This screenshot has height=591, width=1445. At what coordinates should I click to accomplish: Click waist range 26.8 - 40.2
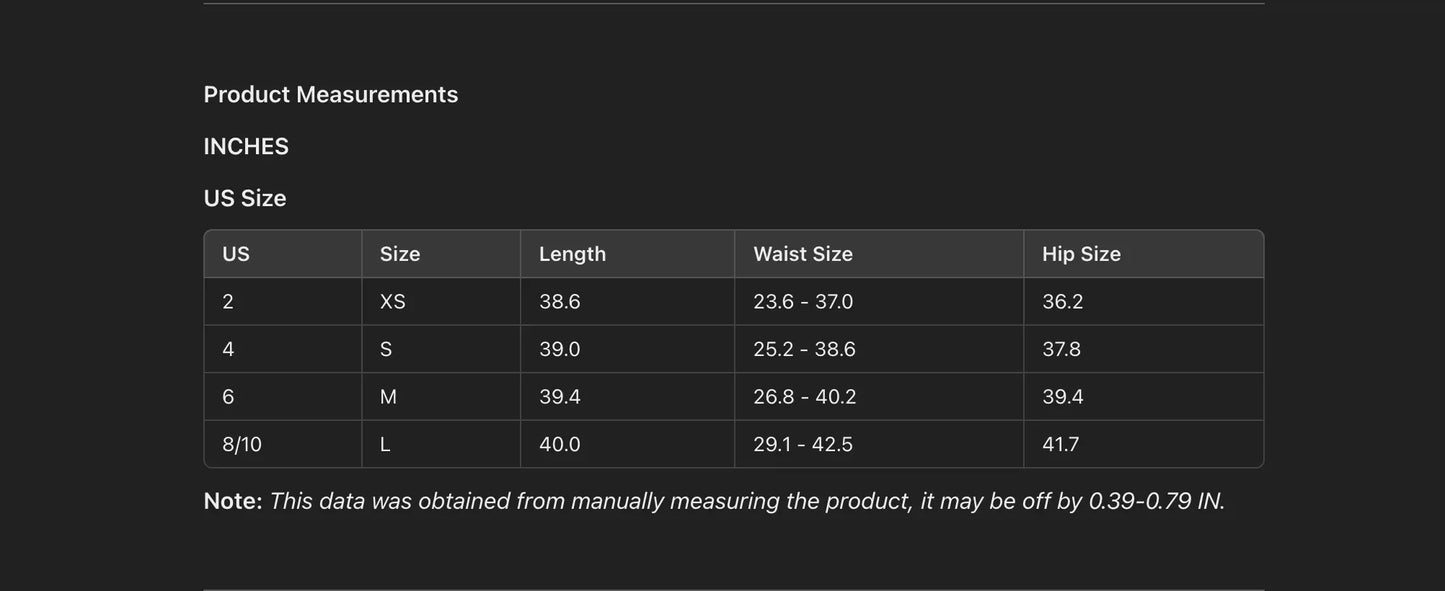click(805, 397)
